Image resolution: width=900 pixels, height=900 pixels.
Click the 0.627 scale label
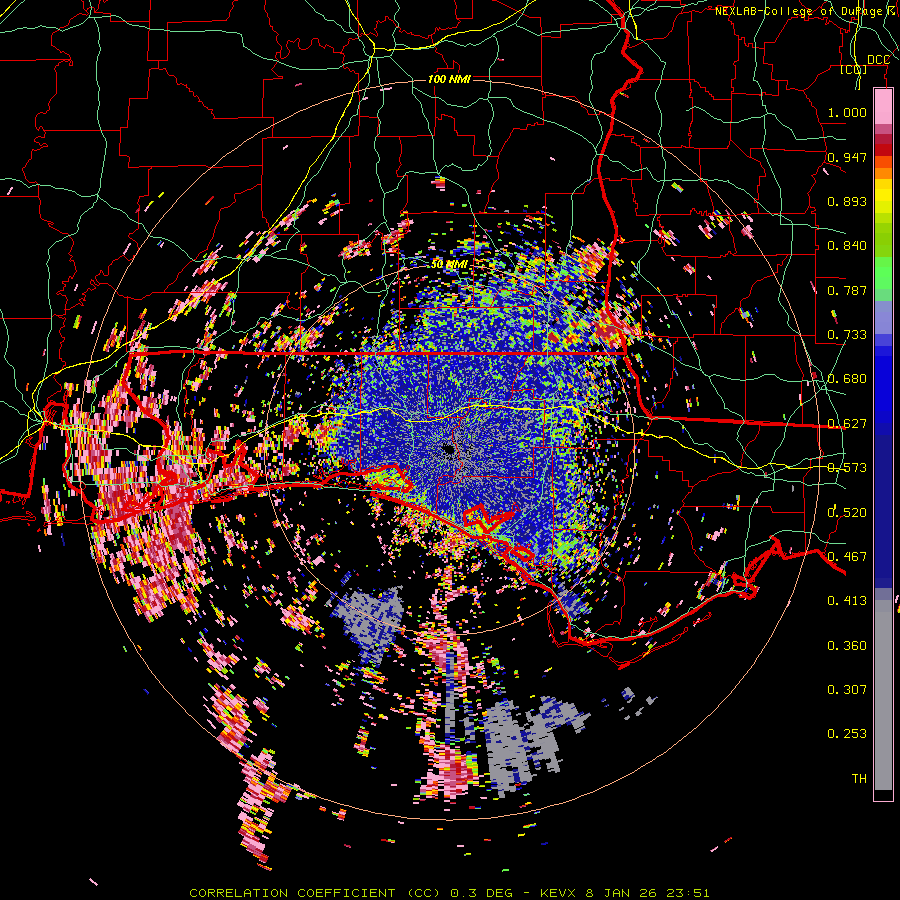(x=847, y=424)
